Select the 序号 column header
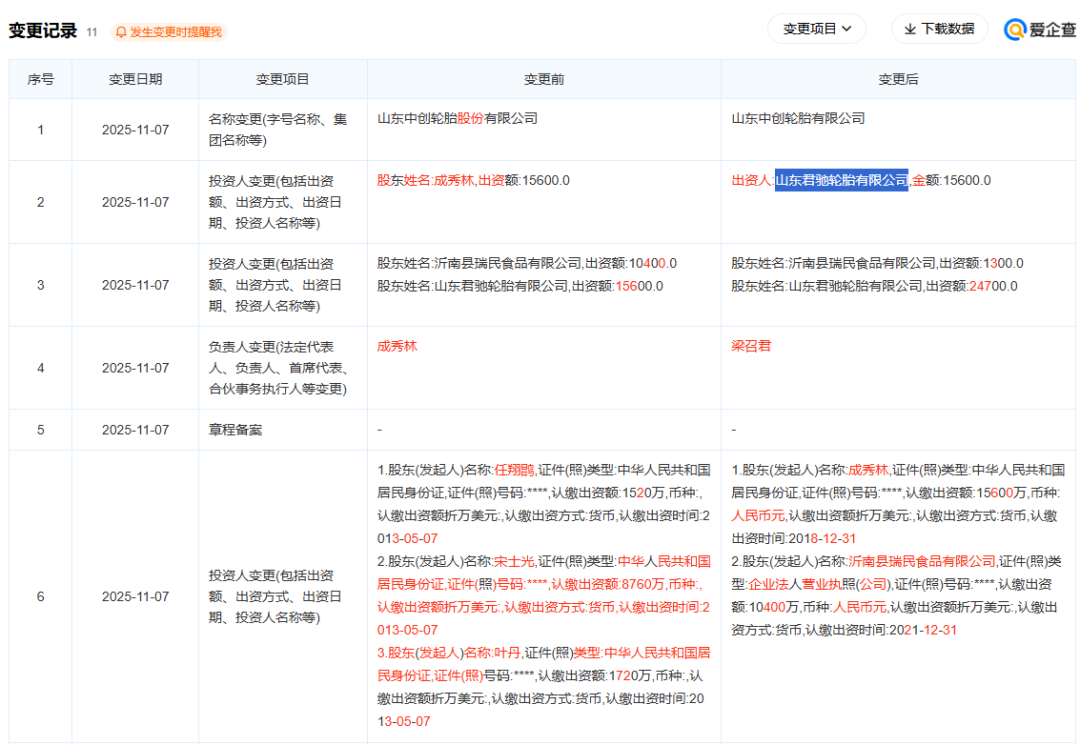 click(x=40, y=79)
